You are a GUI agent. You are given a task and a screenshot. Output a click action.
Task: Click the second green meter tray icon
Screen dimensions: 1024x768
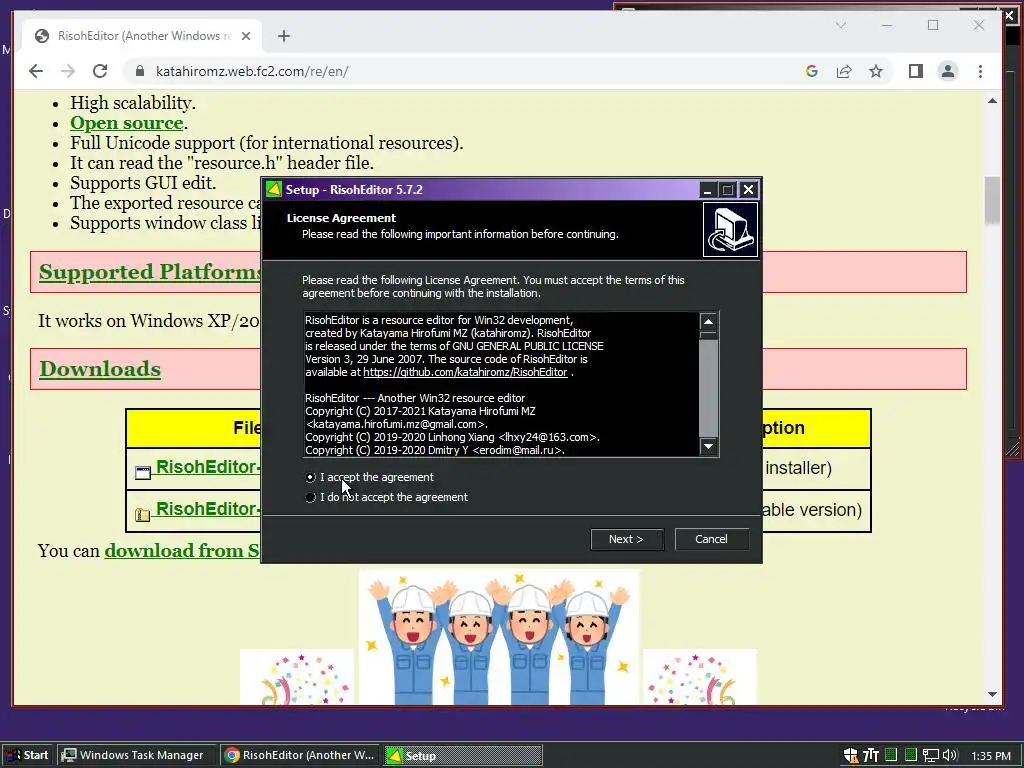tap(911, 755)
